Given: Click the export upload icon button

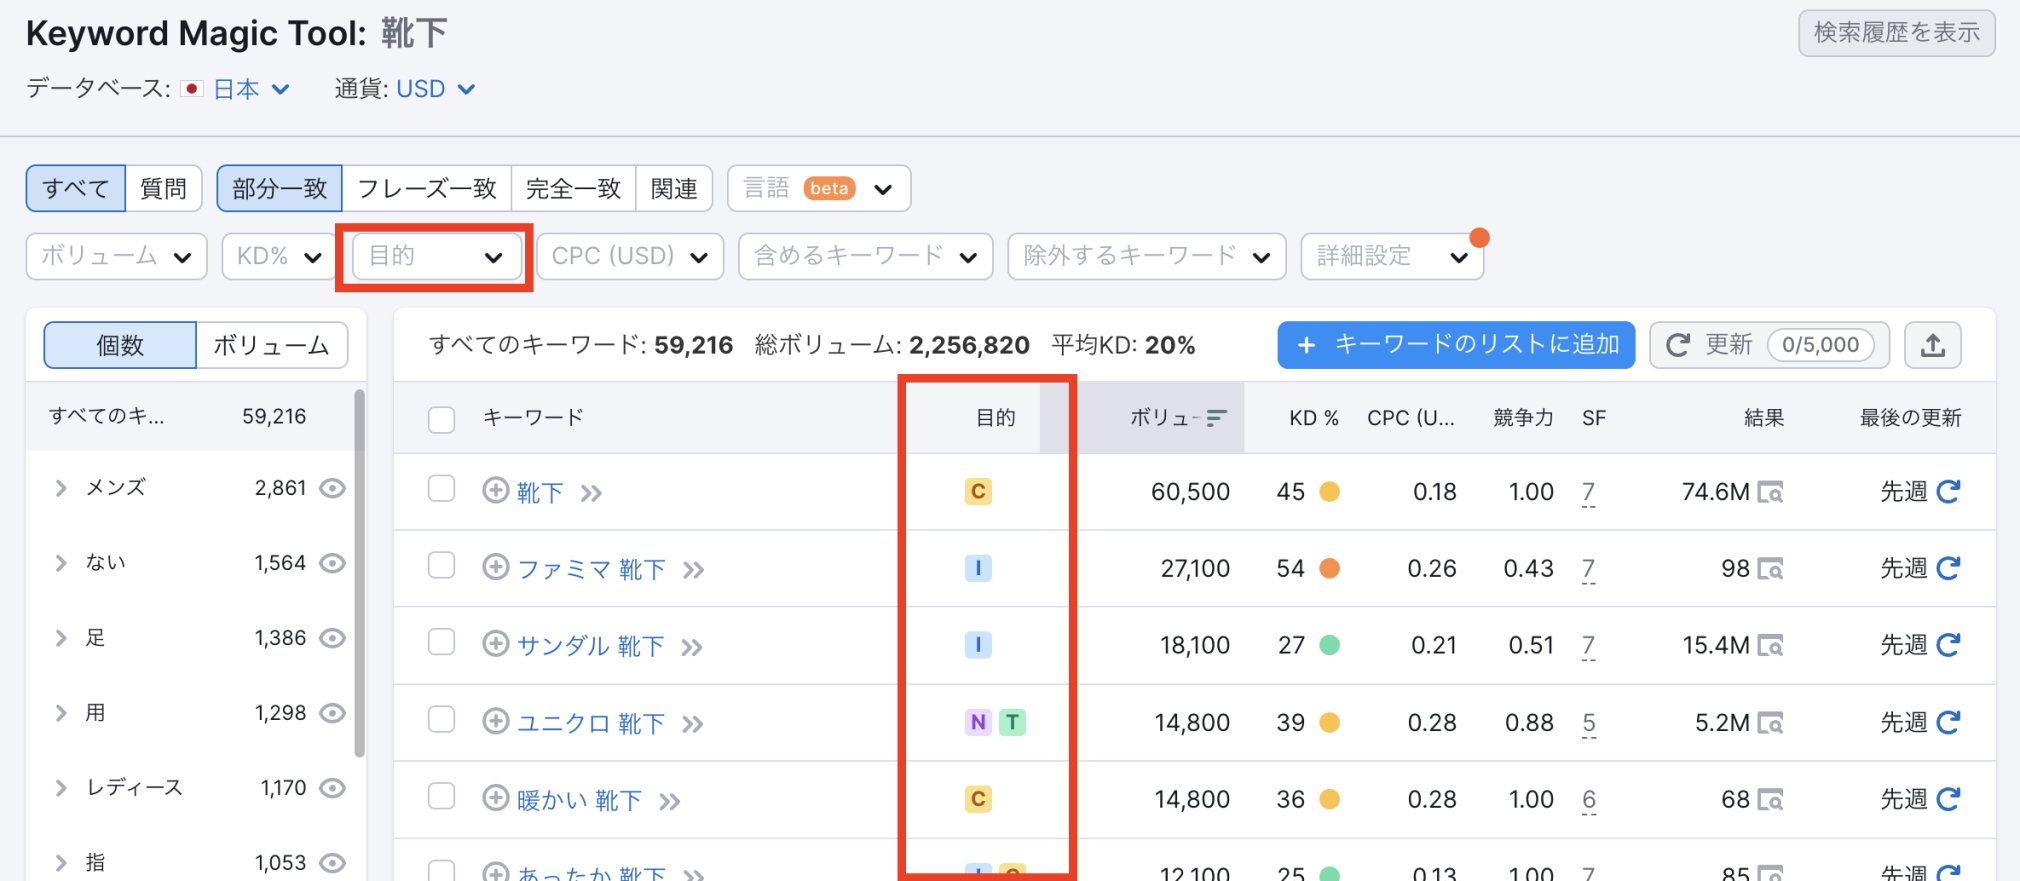Looking at the screenshot, I should click(1933, 345).
